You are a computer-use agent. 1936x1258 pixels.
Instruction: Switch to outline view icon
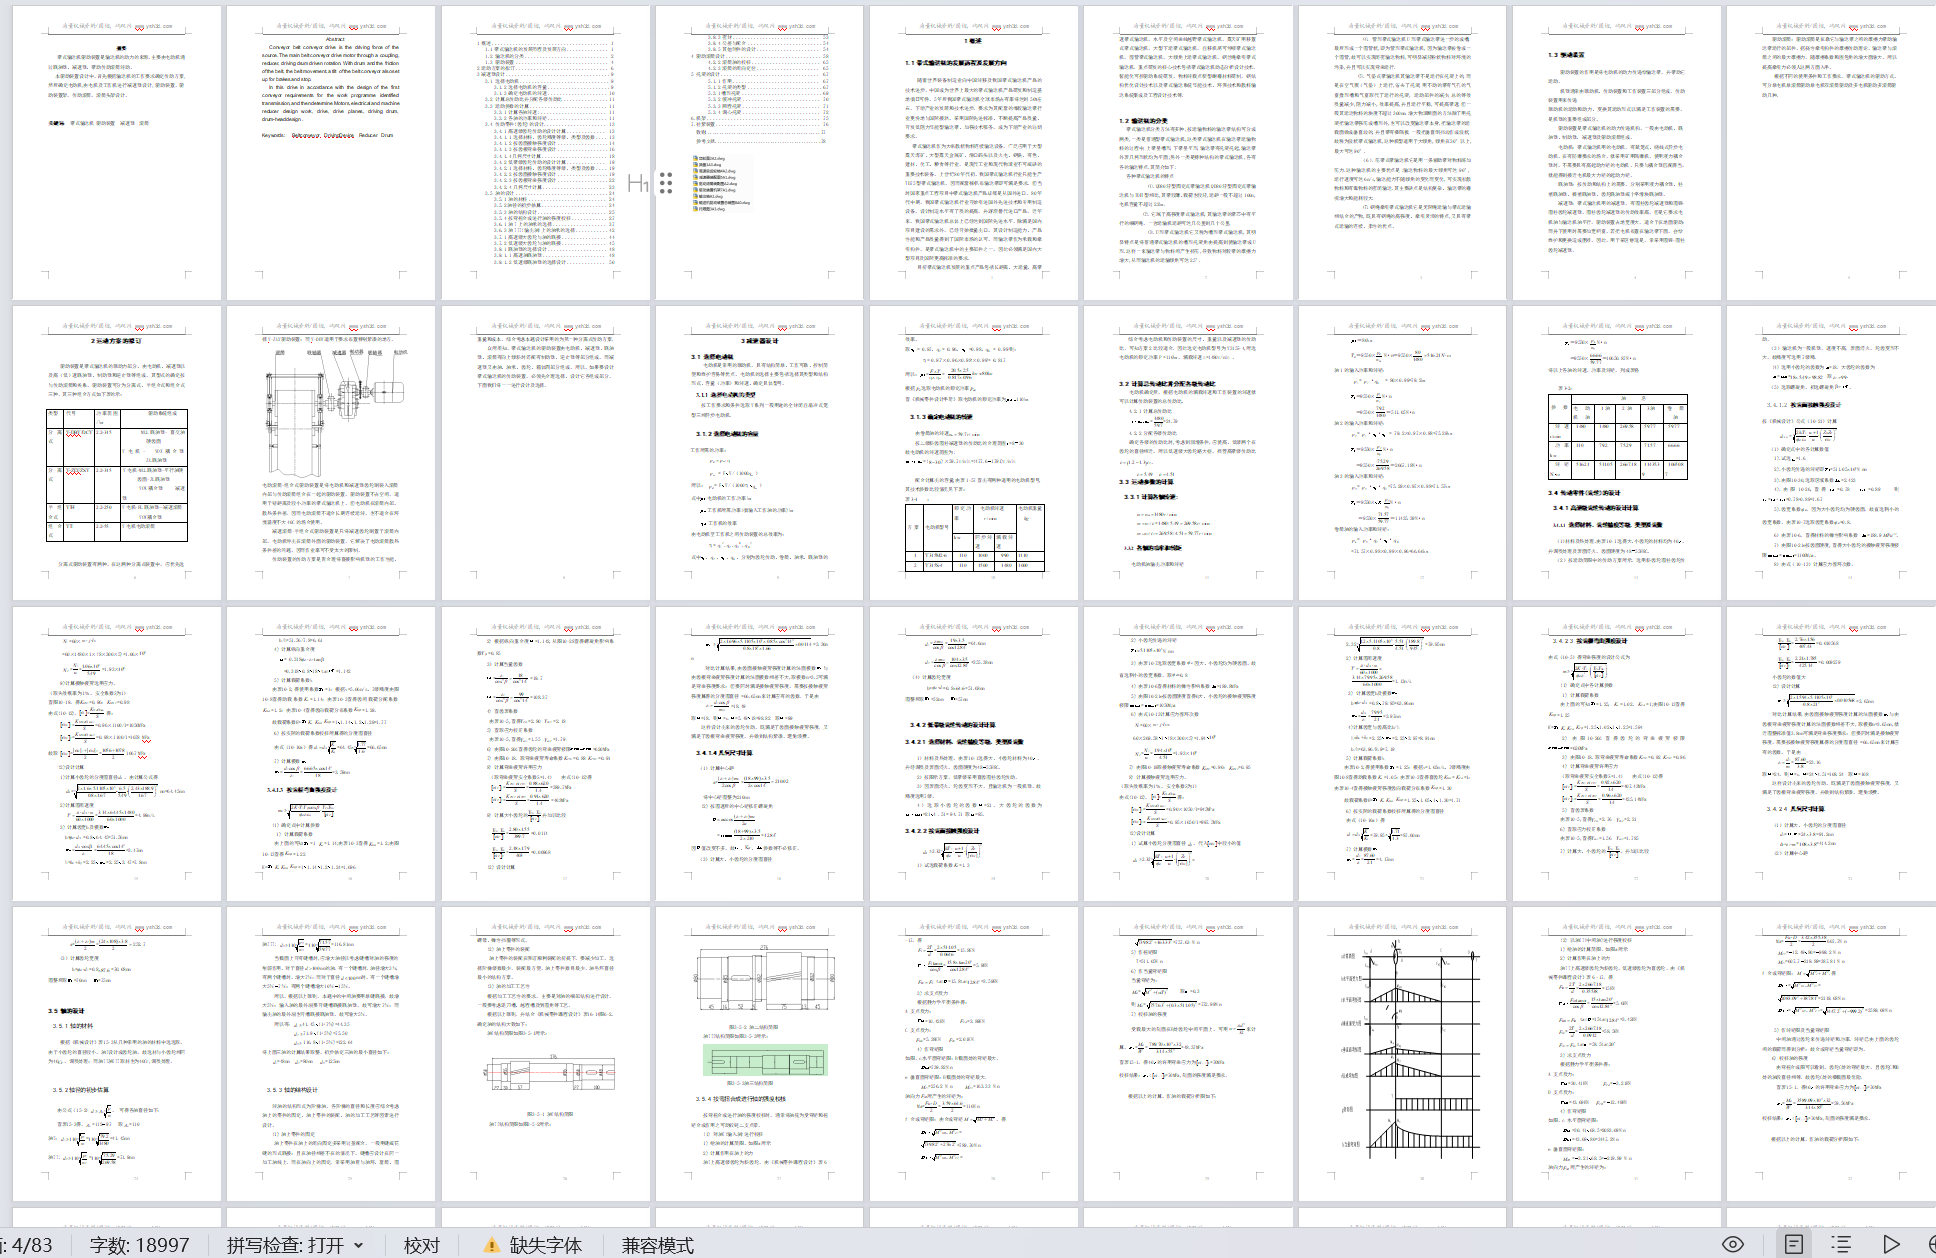pos(1841,1244)
